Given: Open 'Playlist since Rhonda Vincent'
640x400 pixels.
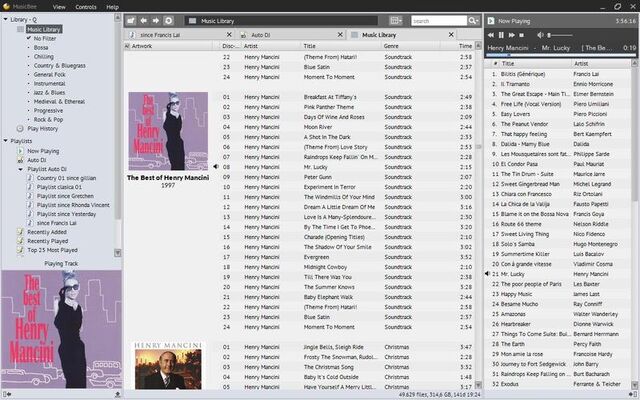Looking at the screenshot, I should [73, 205].
